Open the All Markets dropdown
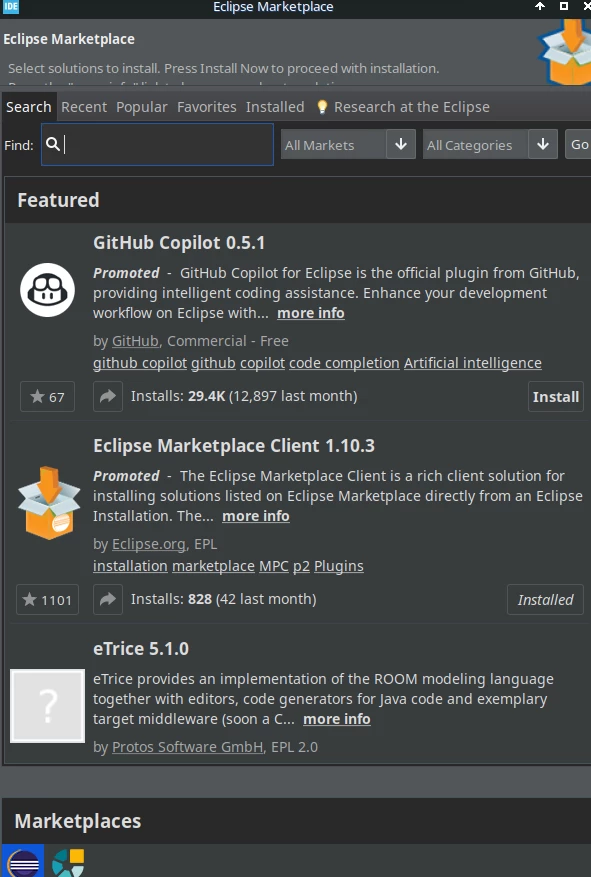 click(x=348, y=144)
